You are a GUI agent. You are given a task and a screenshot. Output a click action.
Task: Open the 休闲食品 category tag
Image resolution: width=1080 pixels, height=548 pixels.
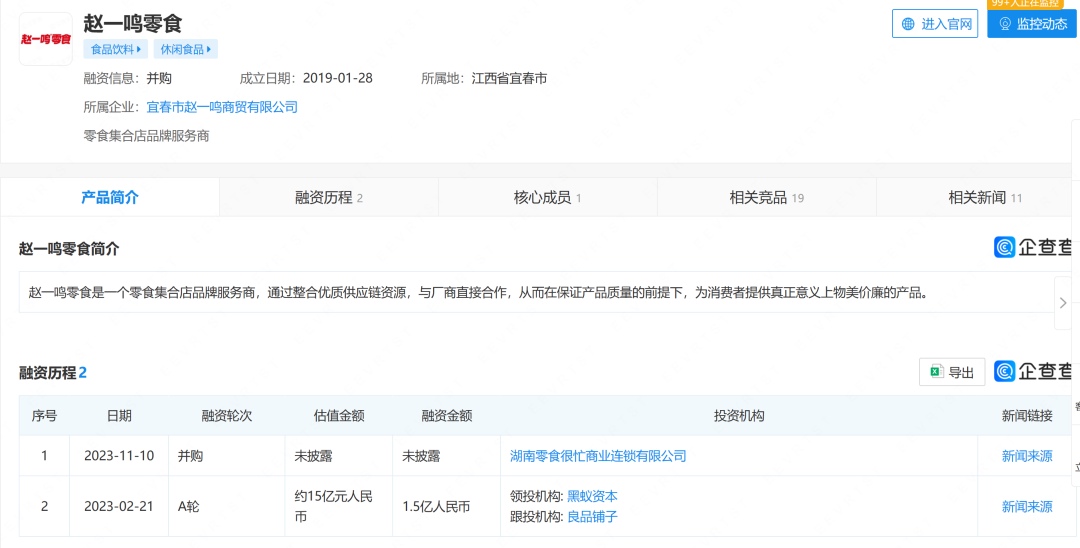185,49
